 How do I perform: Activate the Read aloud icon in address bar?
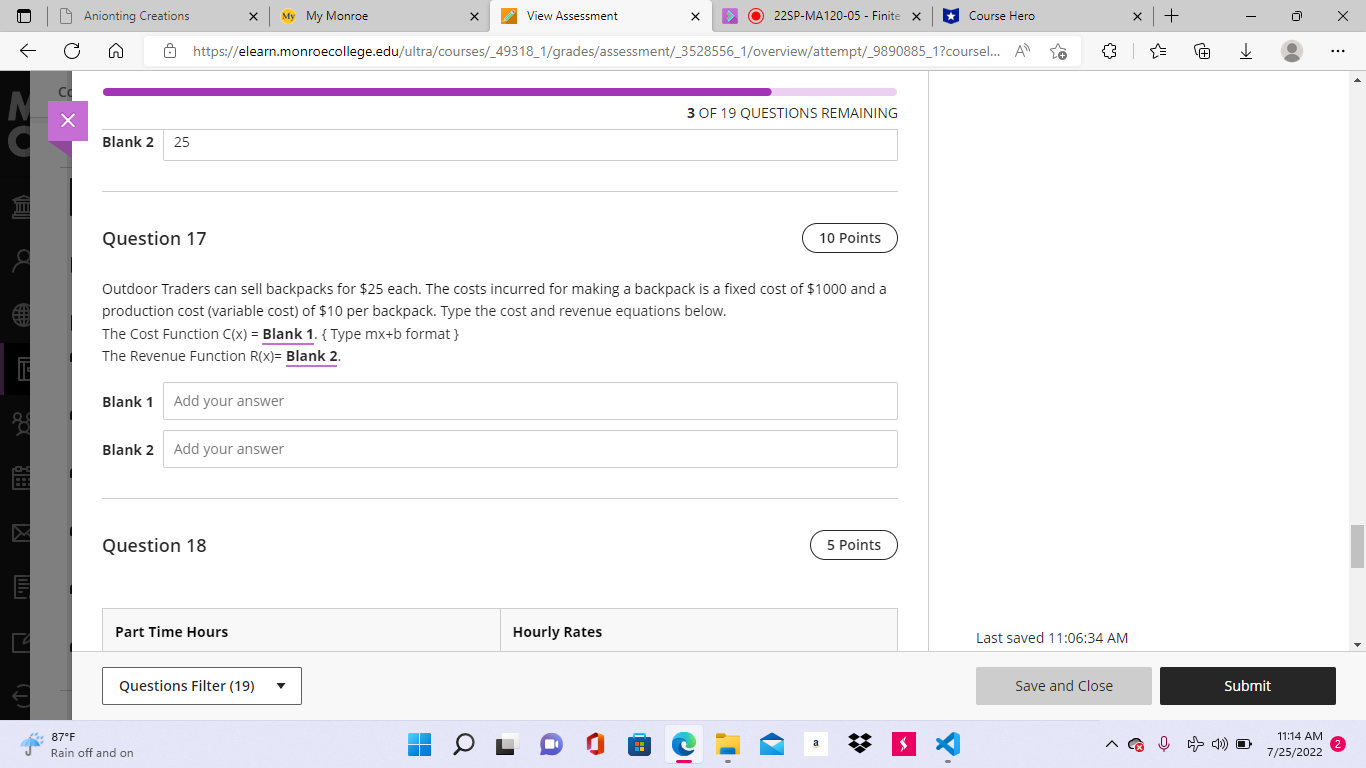tap(1023, 51)
